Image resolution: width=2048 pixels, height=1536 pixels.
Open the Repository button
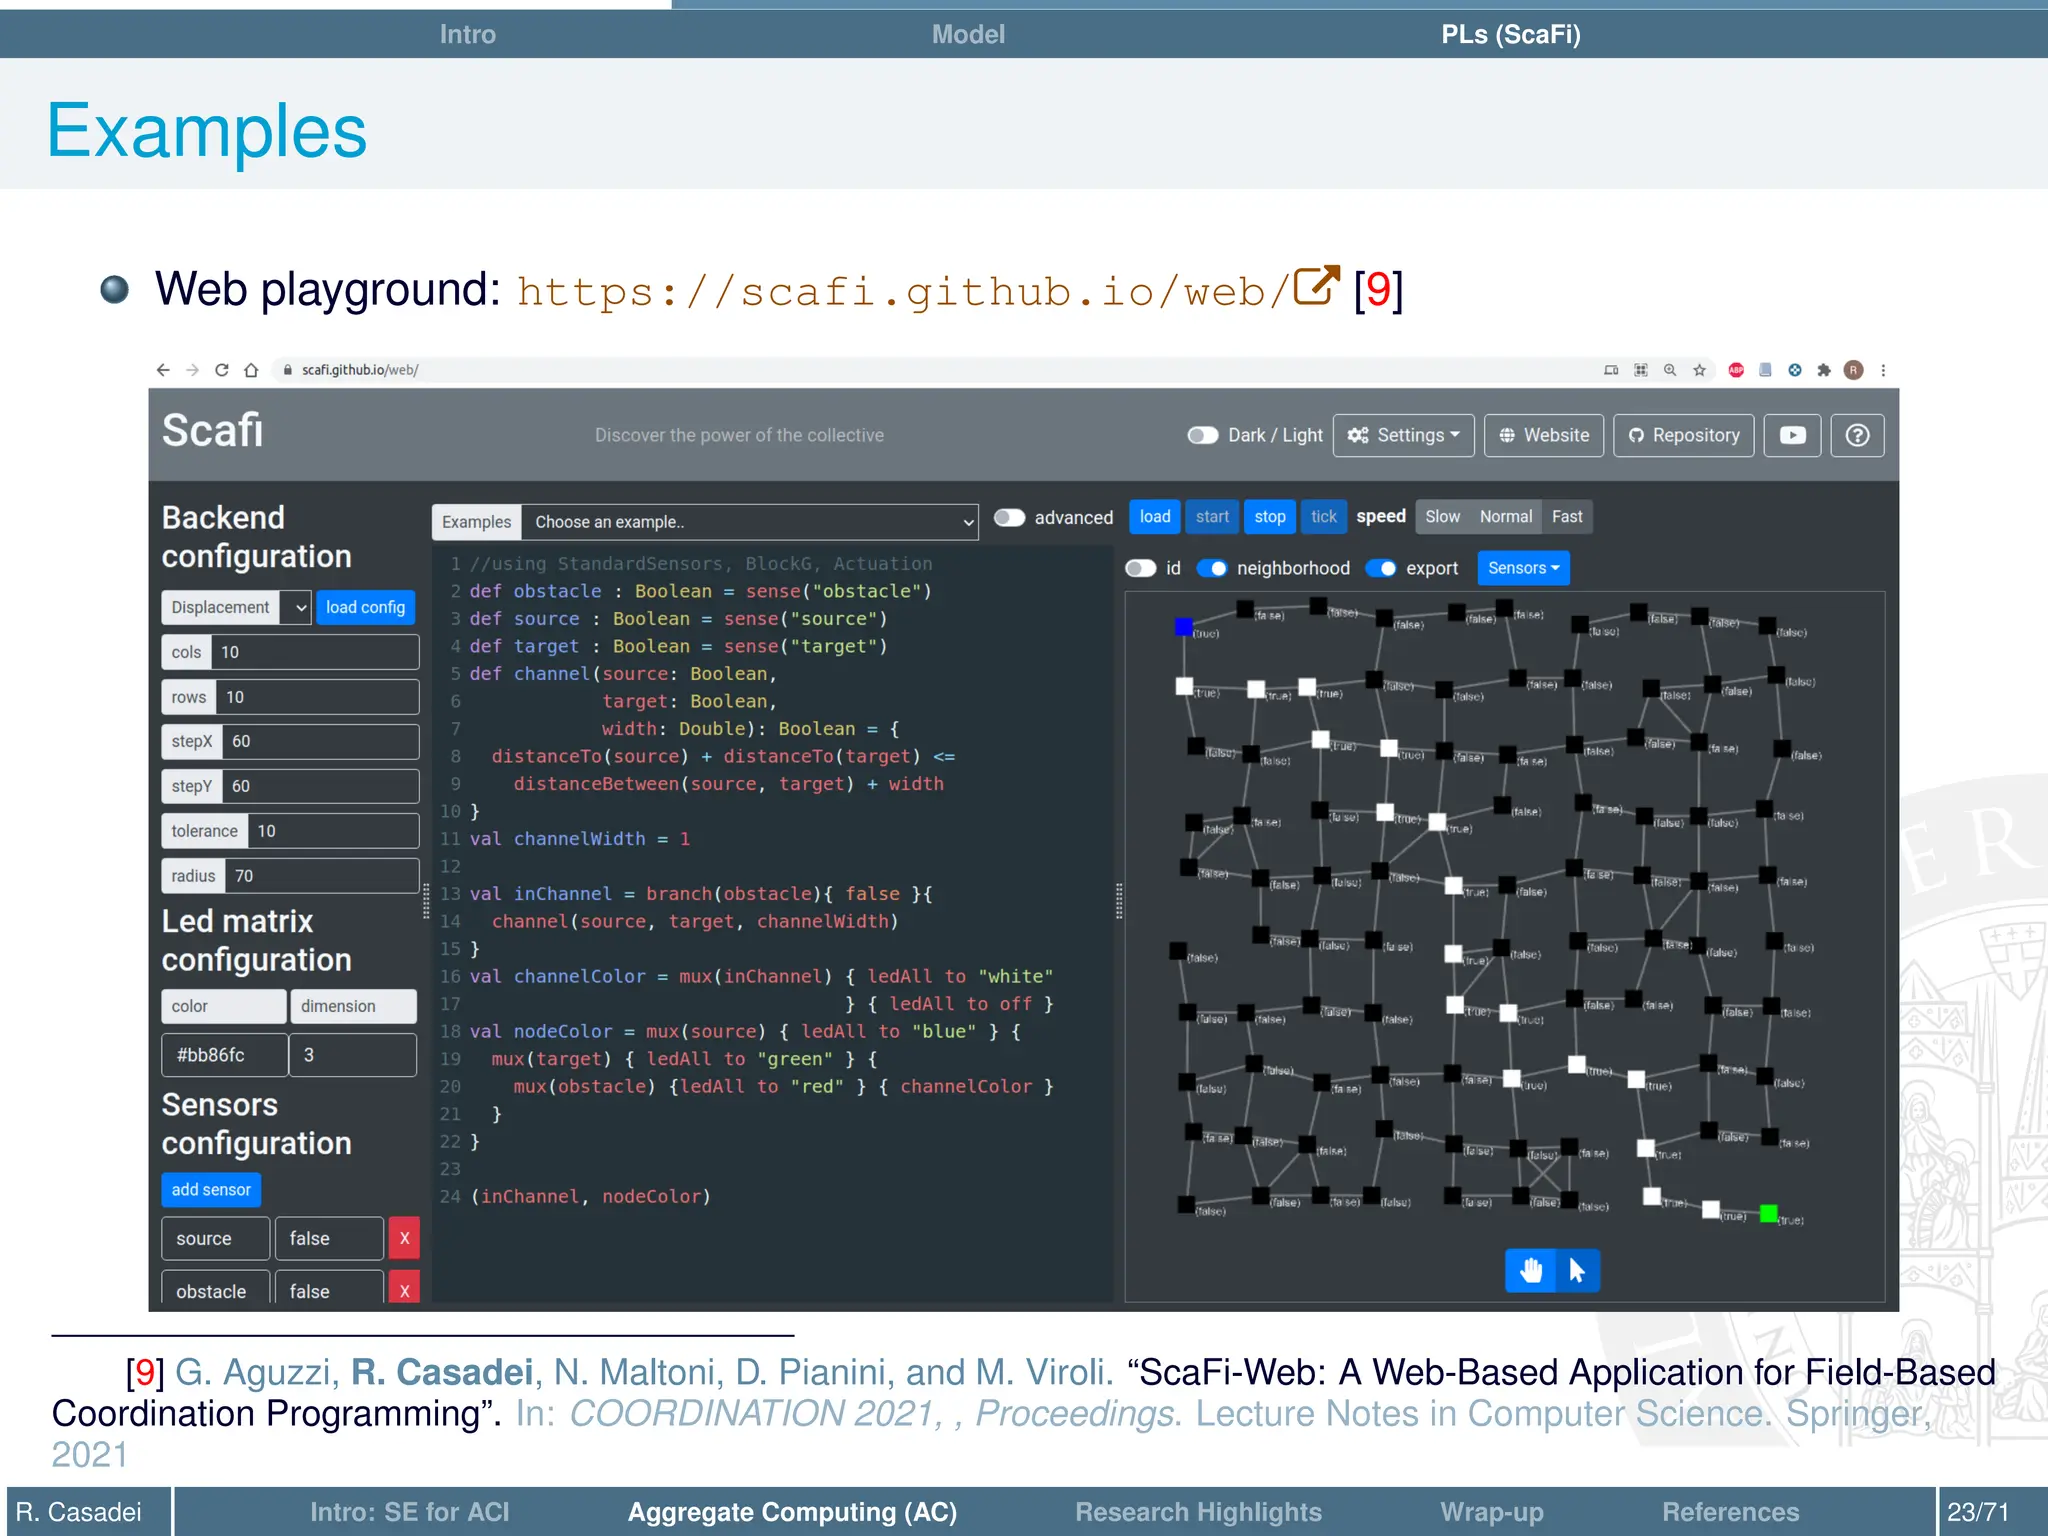click(x=1684, y=435)
